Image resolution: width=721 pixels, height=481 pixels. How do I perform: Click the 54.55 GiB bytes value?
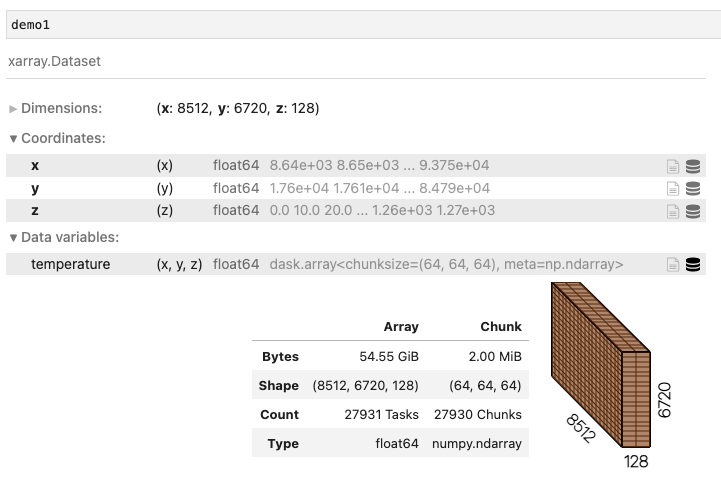click(389, 356)
